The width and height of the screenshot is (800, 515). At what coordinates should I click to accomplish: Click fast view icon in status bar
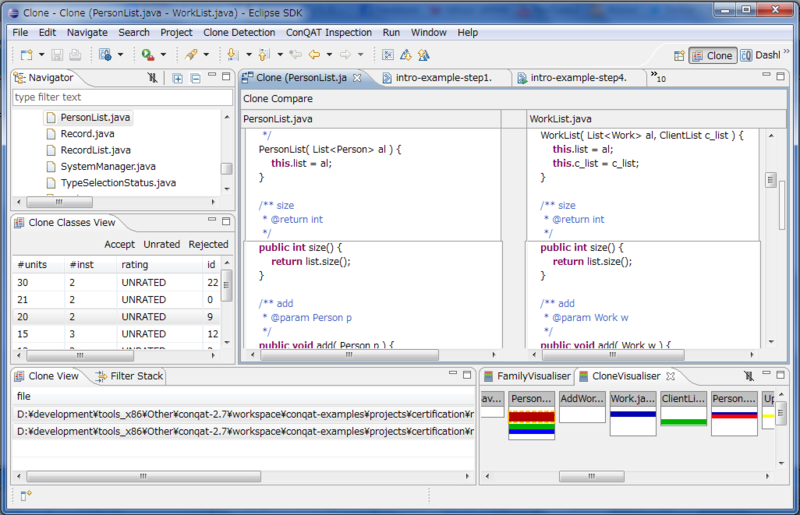26,495
